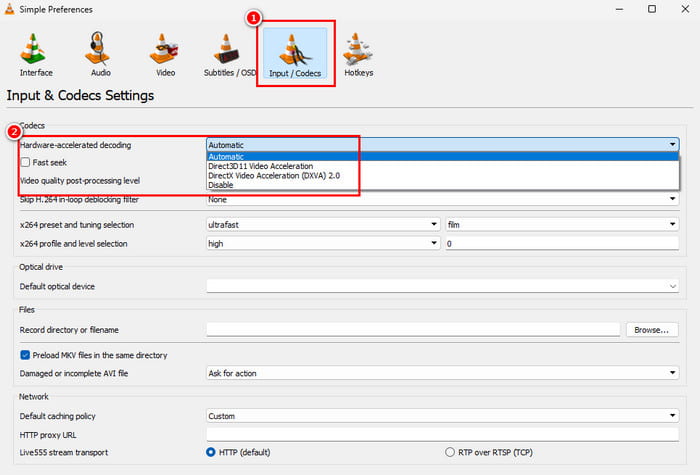Click the VLC cone icon in title bar

coord(9,9)
